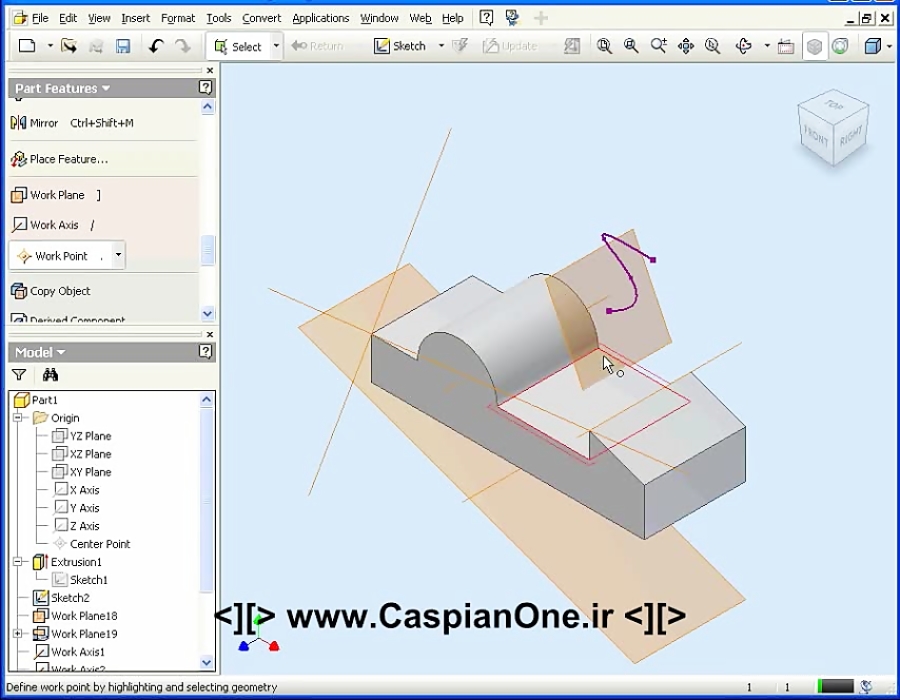Click the Update button
Screen dimensions: 900x700
pos(510,46)
